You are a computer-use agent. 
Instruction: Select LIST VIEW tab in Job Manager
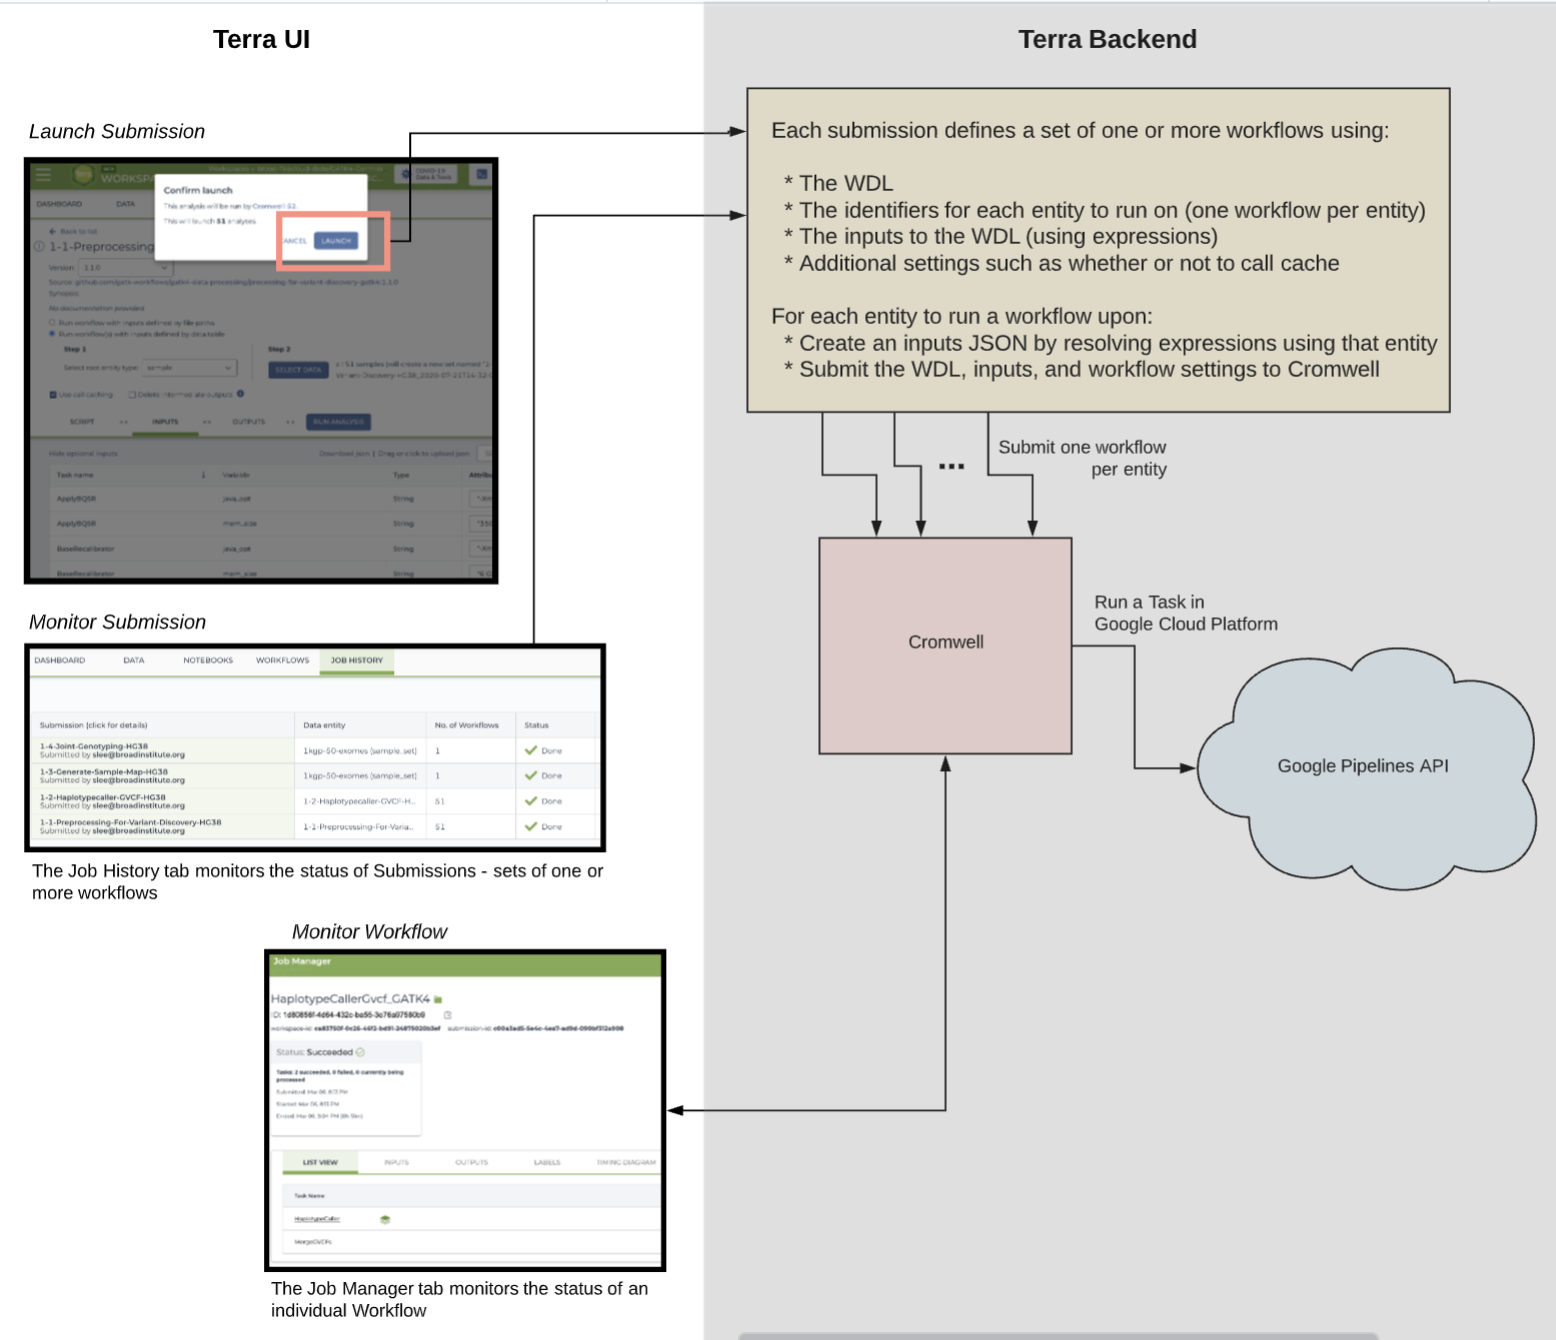point(320,1162)
